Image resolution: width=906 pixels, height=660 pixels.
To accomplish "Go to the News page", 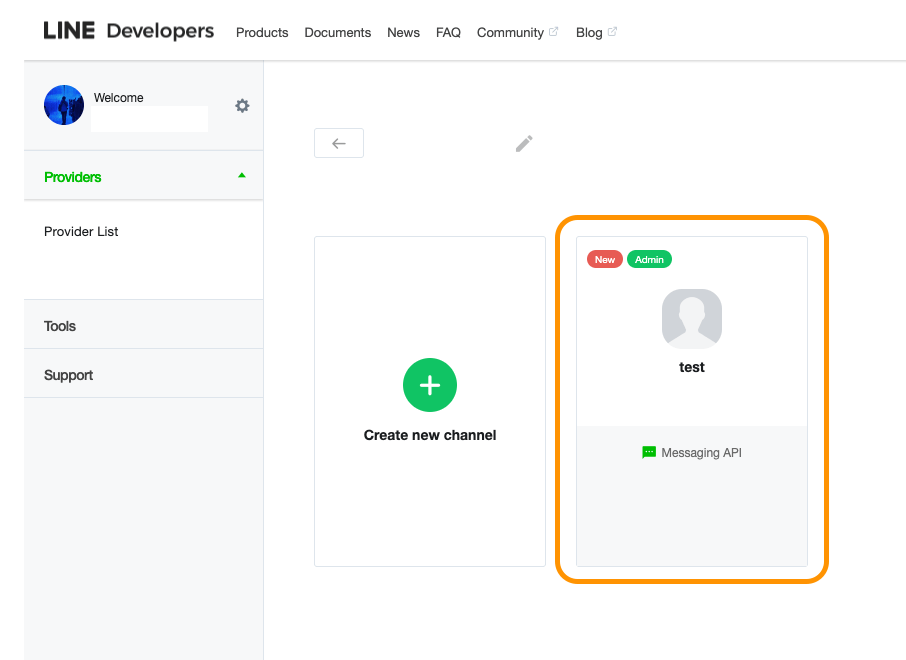I will (x=403, y=32).
